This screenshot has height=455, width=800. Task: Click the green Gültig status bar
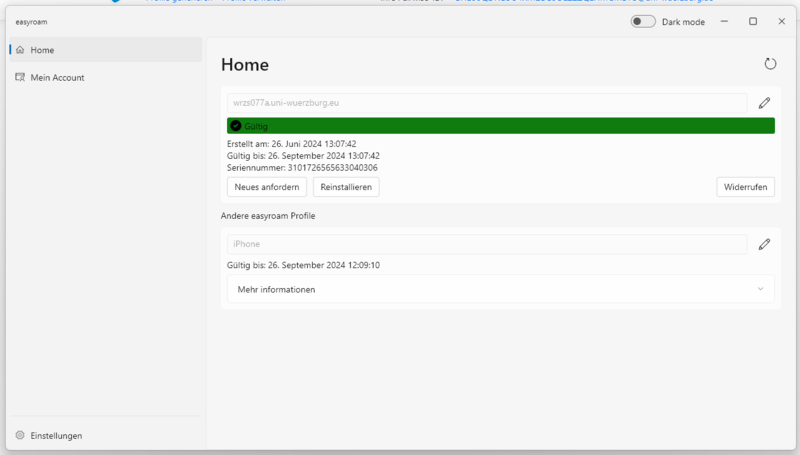tap(500, 126)
